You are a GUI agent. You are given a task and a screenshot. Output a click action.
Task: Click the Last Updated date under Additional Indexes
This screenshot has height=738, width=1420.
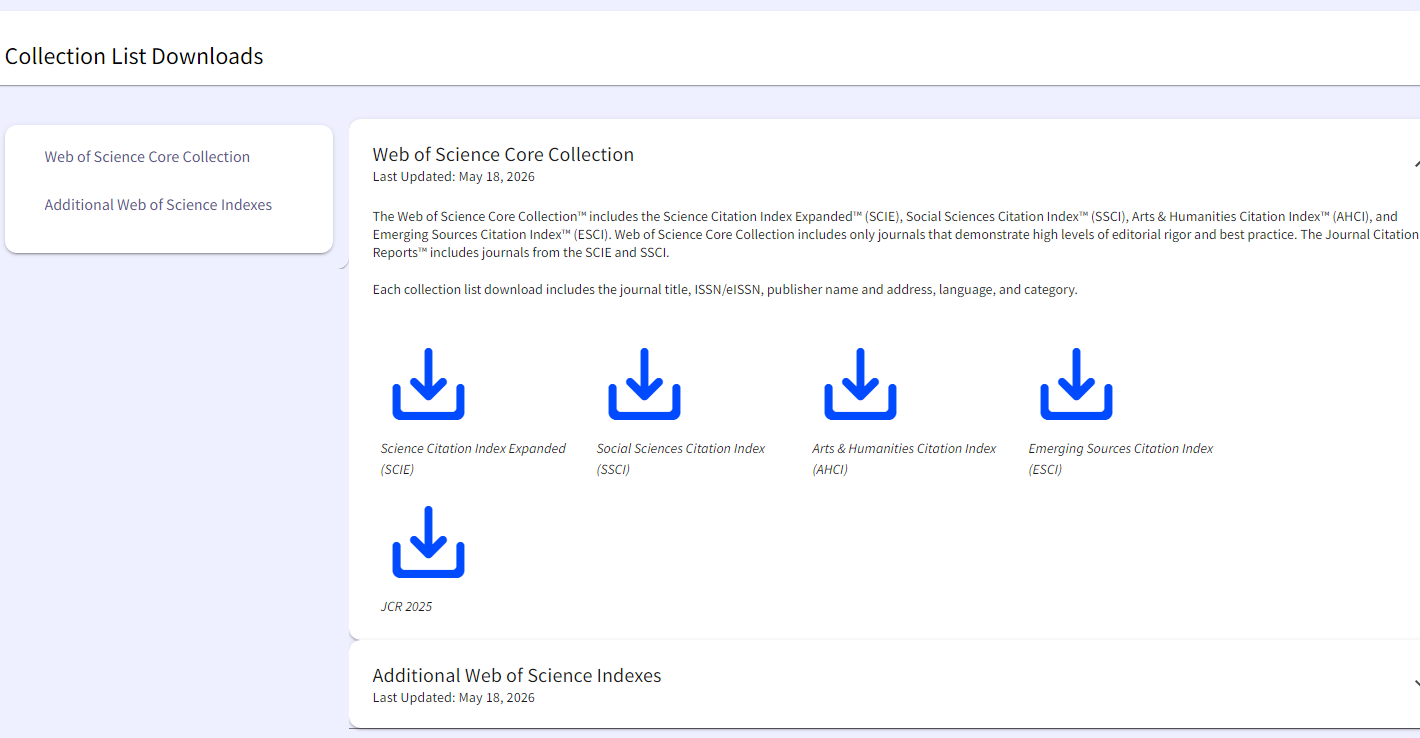[x=453, y=698]
